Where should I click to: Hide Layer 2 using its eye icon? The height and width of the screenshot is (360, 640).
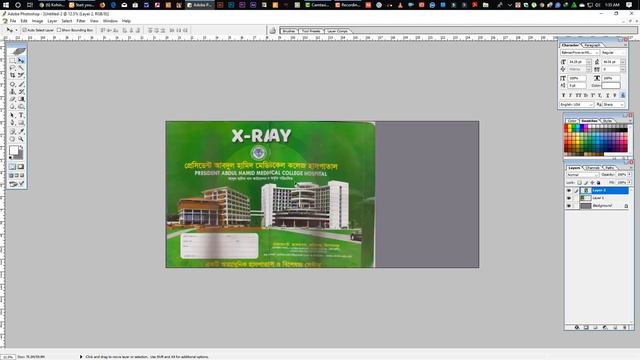(x=569, y=191)
